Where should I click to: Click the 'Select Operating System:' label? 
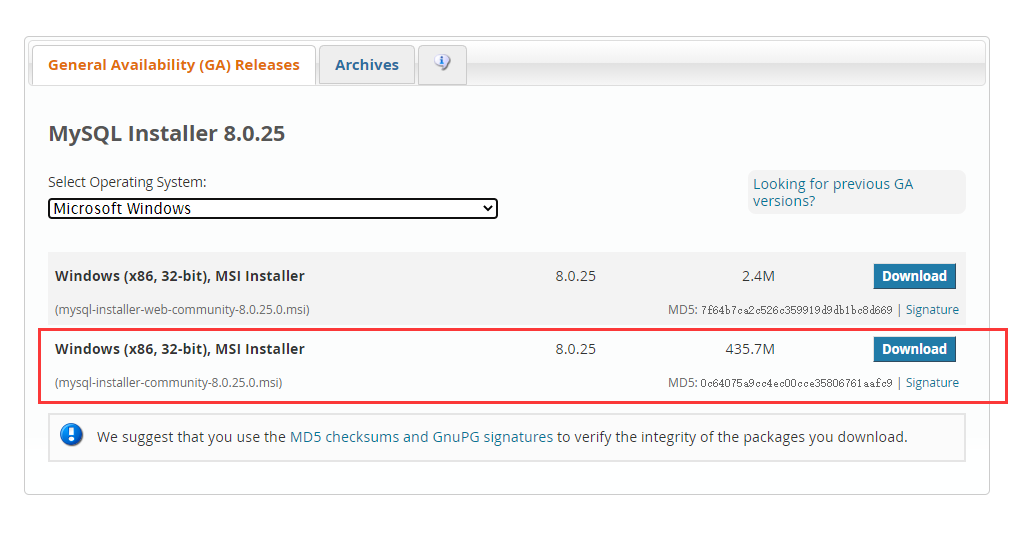pyautogui.click(x=127, y=182)
